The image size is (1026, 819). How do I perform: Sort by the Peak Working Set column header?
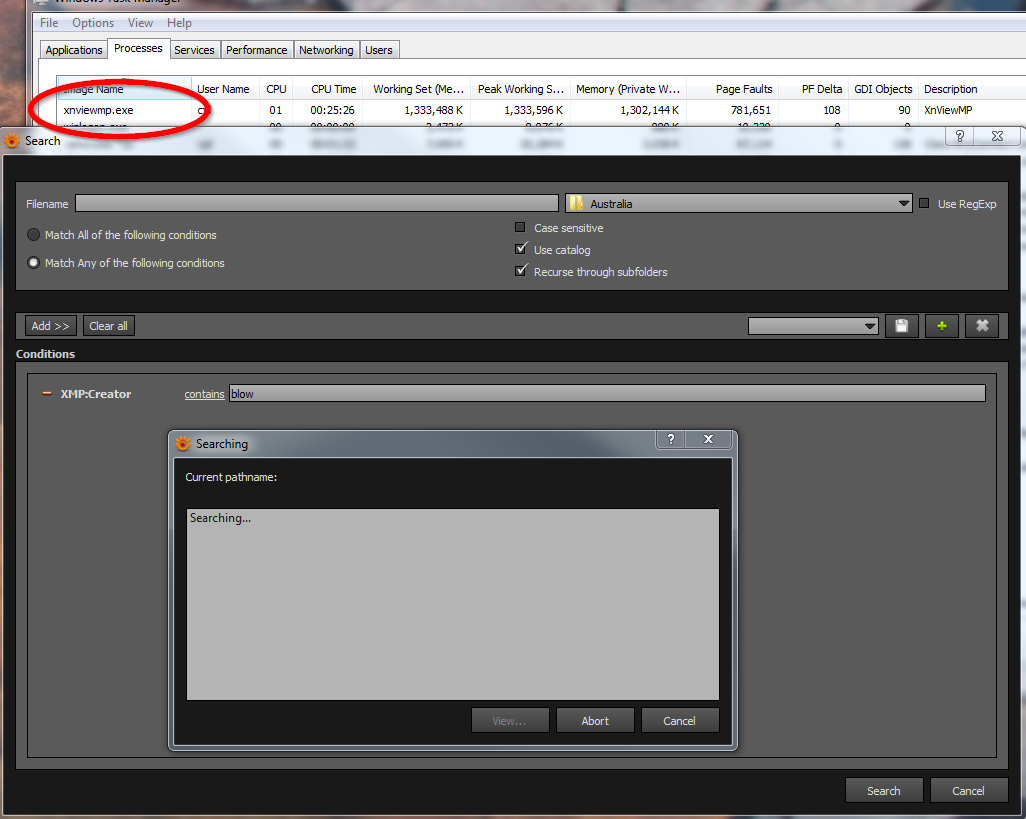tap(520, 89)
